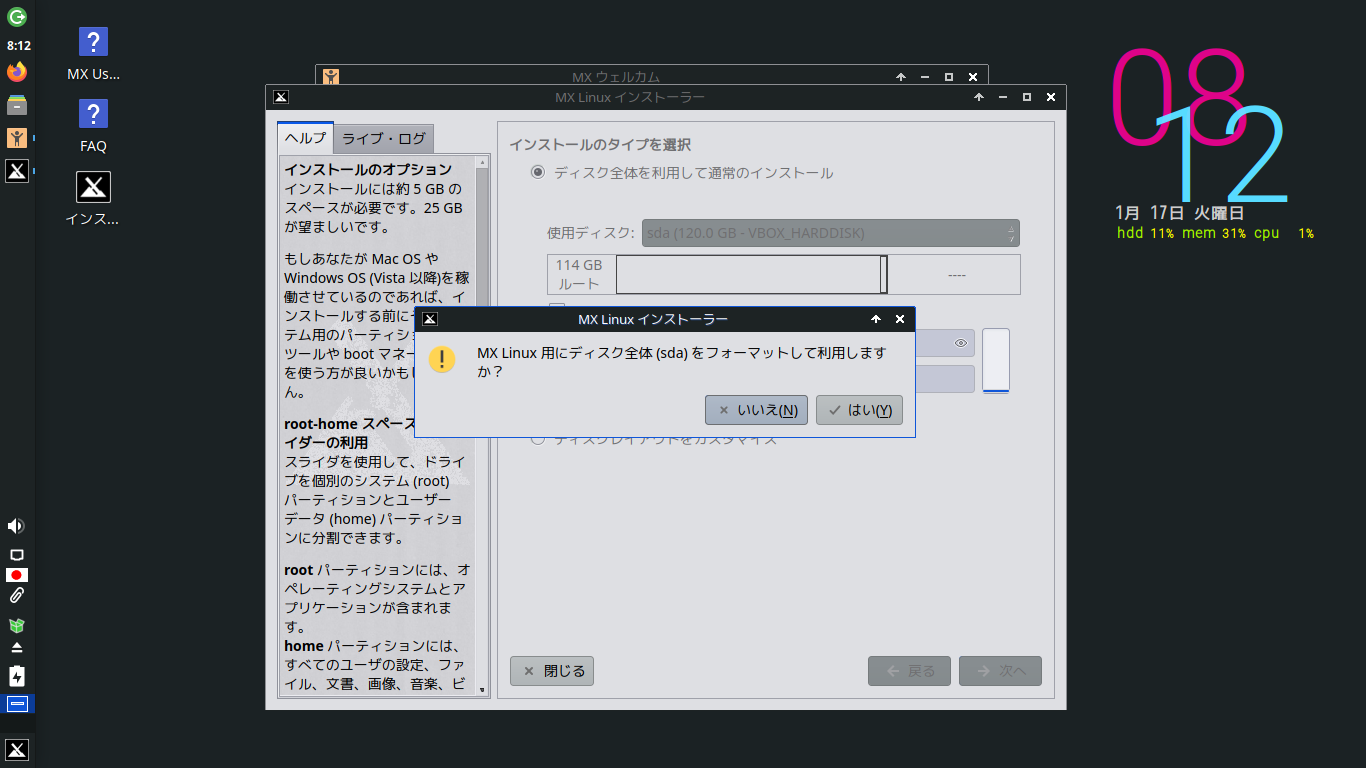Open the volume control tray icon
The width and height of the screenshot is (1366, 768).
coord(16,526)
